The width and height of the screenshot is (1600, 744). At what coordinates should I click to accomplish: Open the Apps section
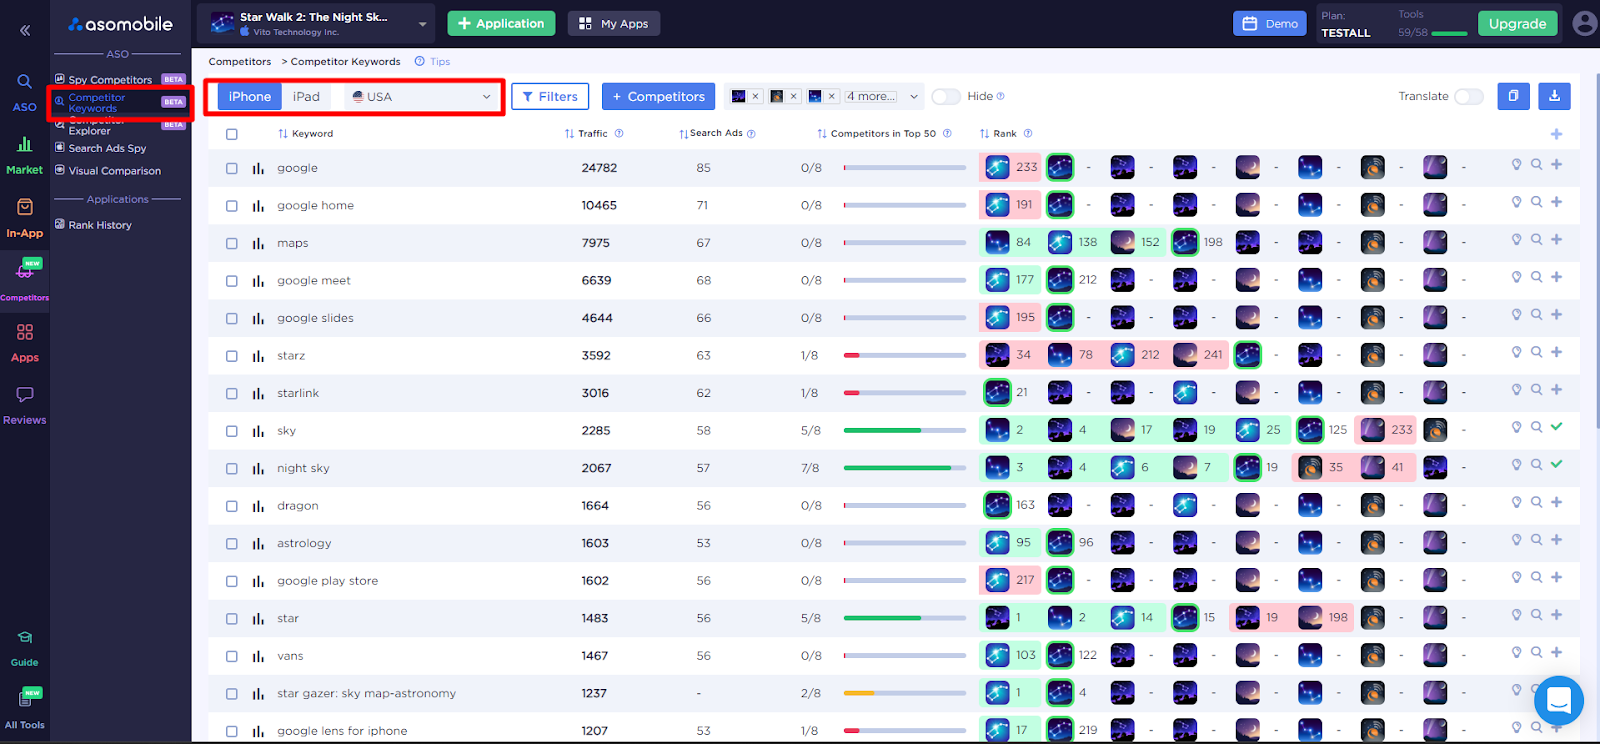coord(24,343)
